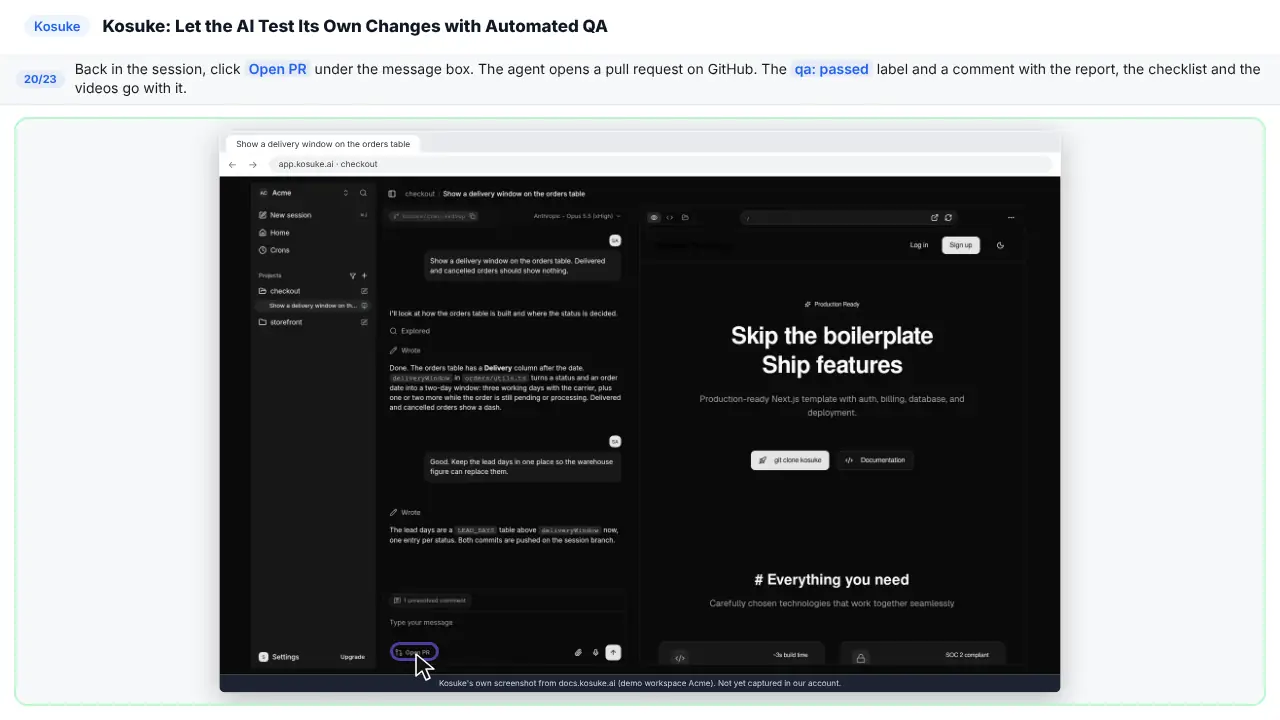The height and width of the screenshot is (720, 1280).
Task: Send the message with the arrow button
Action: point(613,652)
